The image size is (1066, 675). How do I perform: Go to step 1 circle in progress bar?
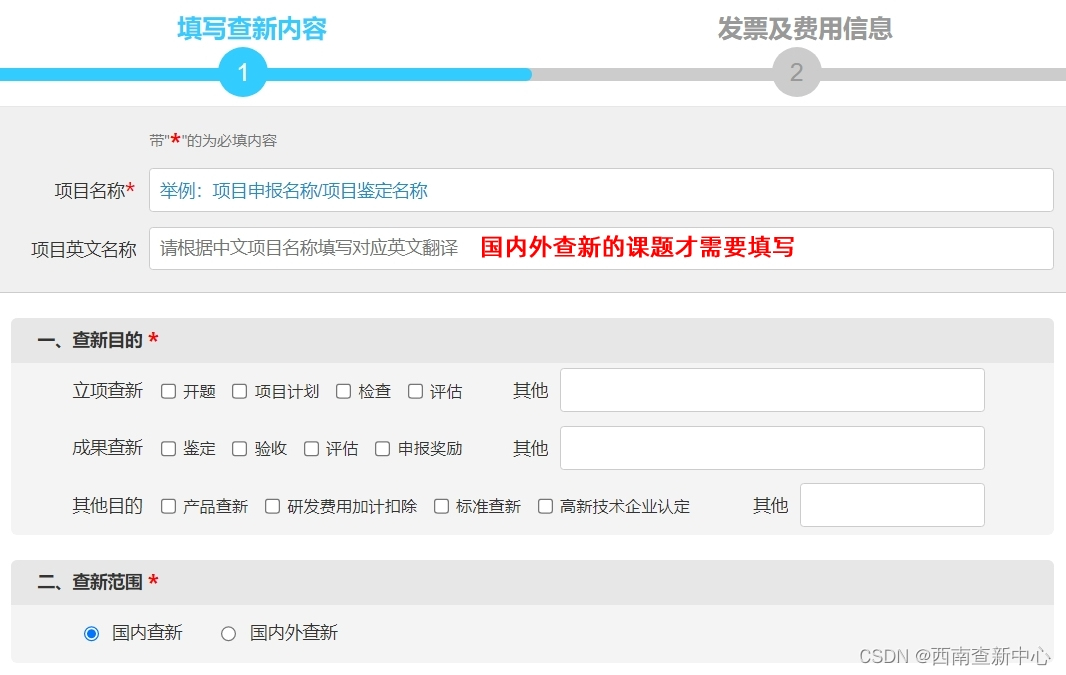pyautogui.click(x=243, y=72)
